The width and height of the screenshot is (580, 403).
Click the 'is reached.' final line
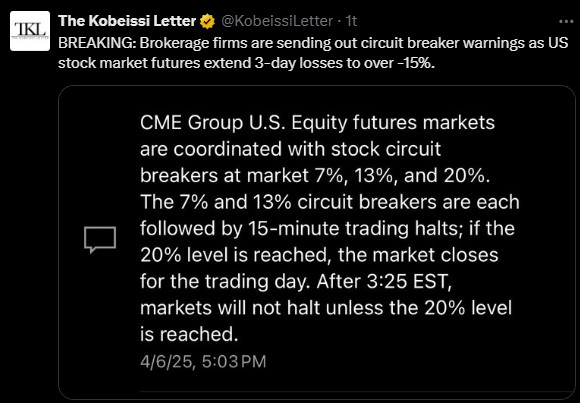tap(188, 335)
